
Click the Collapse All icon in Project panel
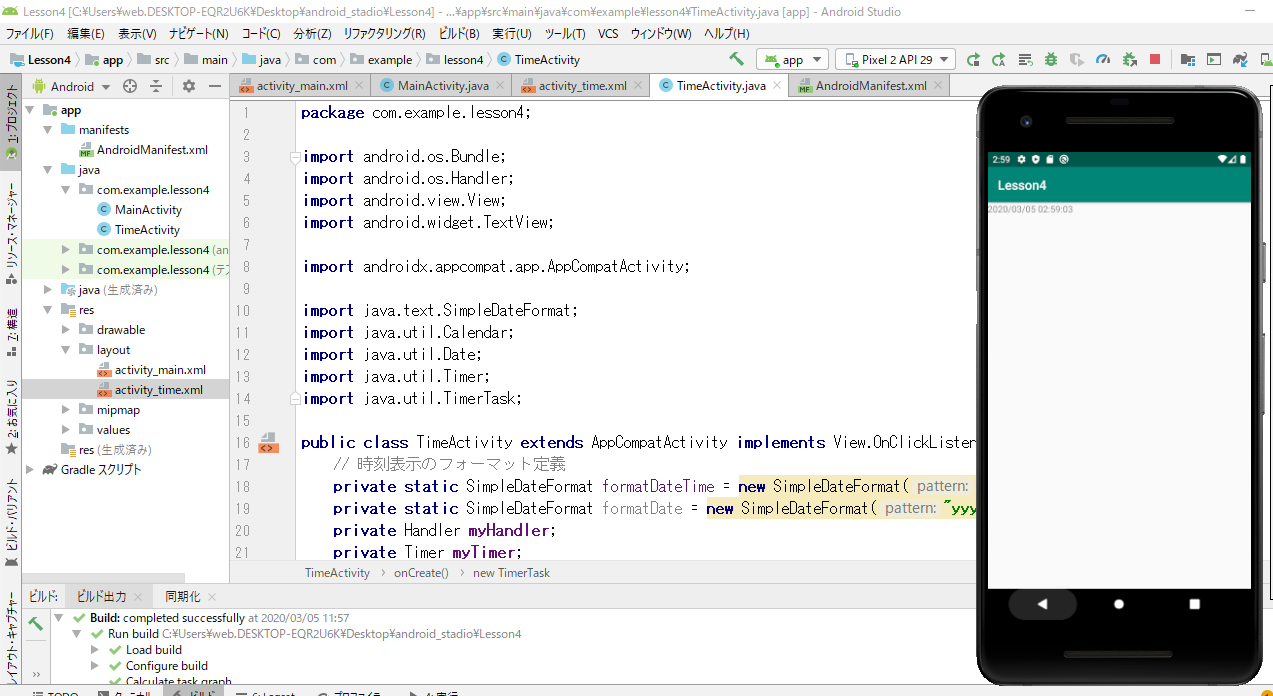pyautogui.click(x=156, y=86)
